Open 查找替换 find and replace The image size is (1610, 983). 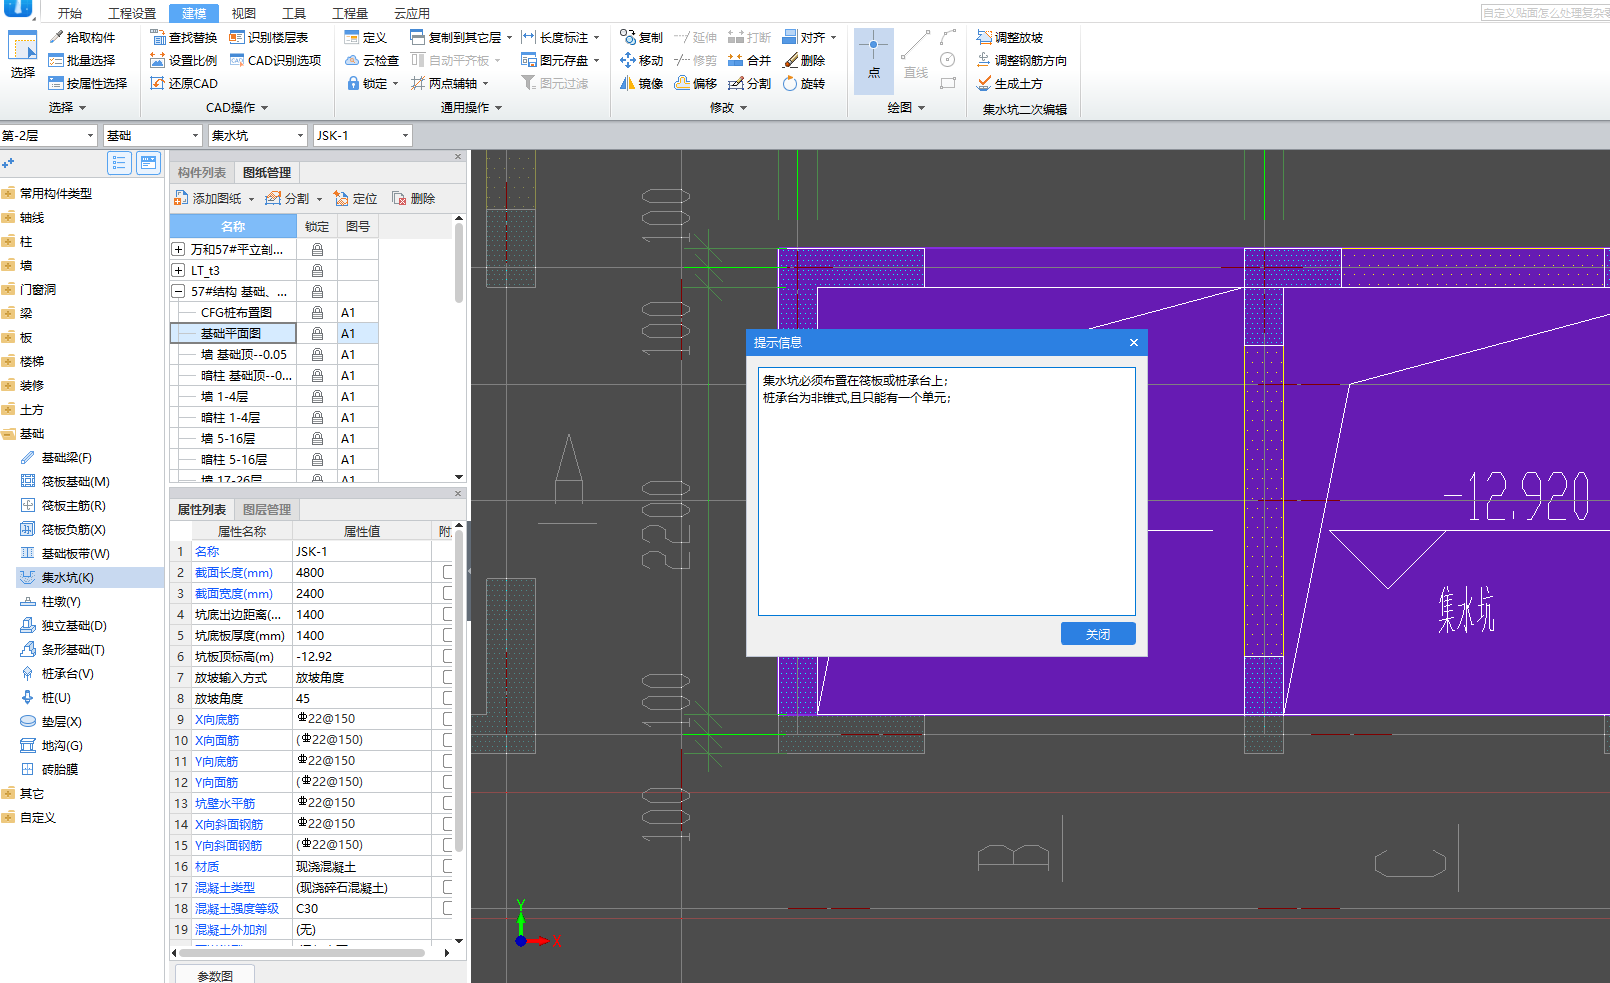tap(184, 37)
